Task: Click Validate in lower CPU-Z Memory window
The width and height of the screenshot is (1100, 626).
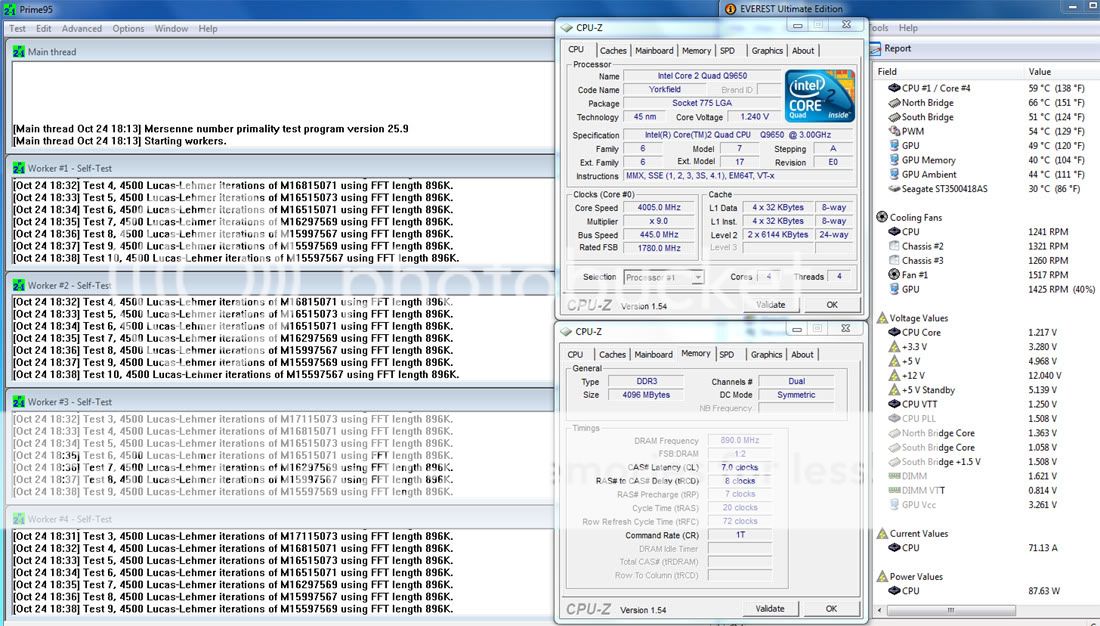Action: 770,608
